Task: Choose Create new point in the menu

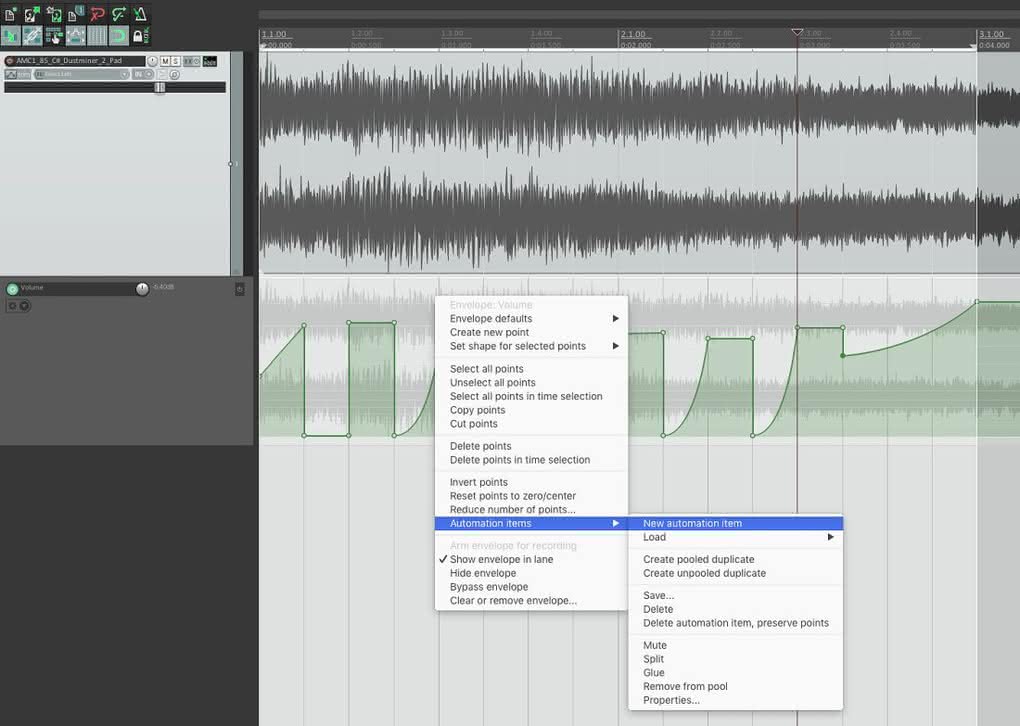Action: click(531, 332)
